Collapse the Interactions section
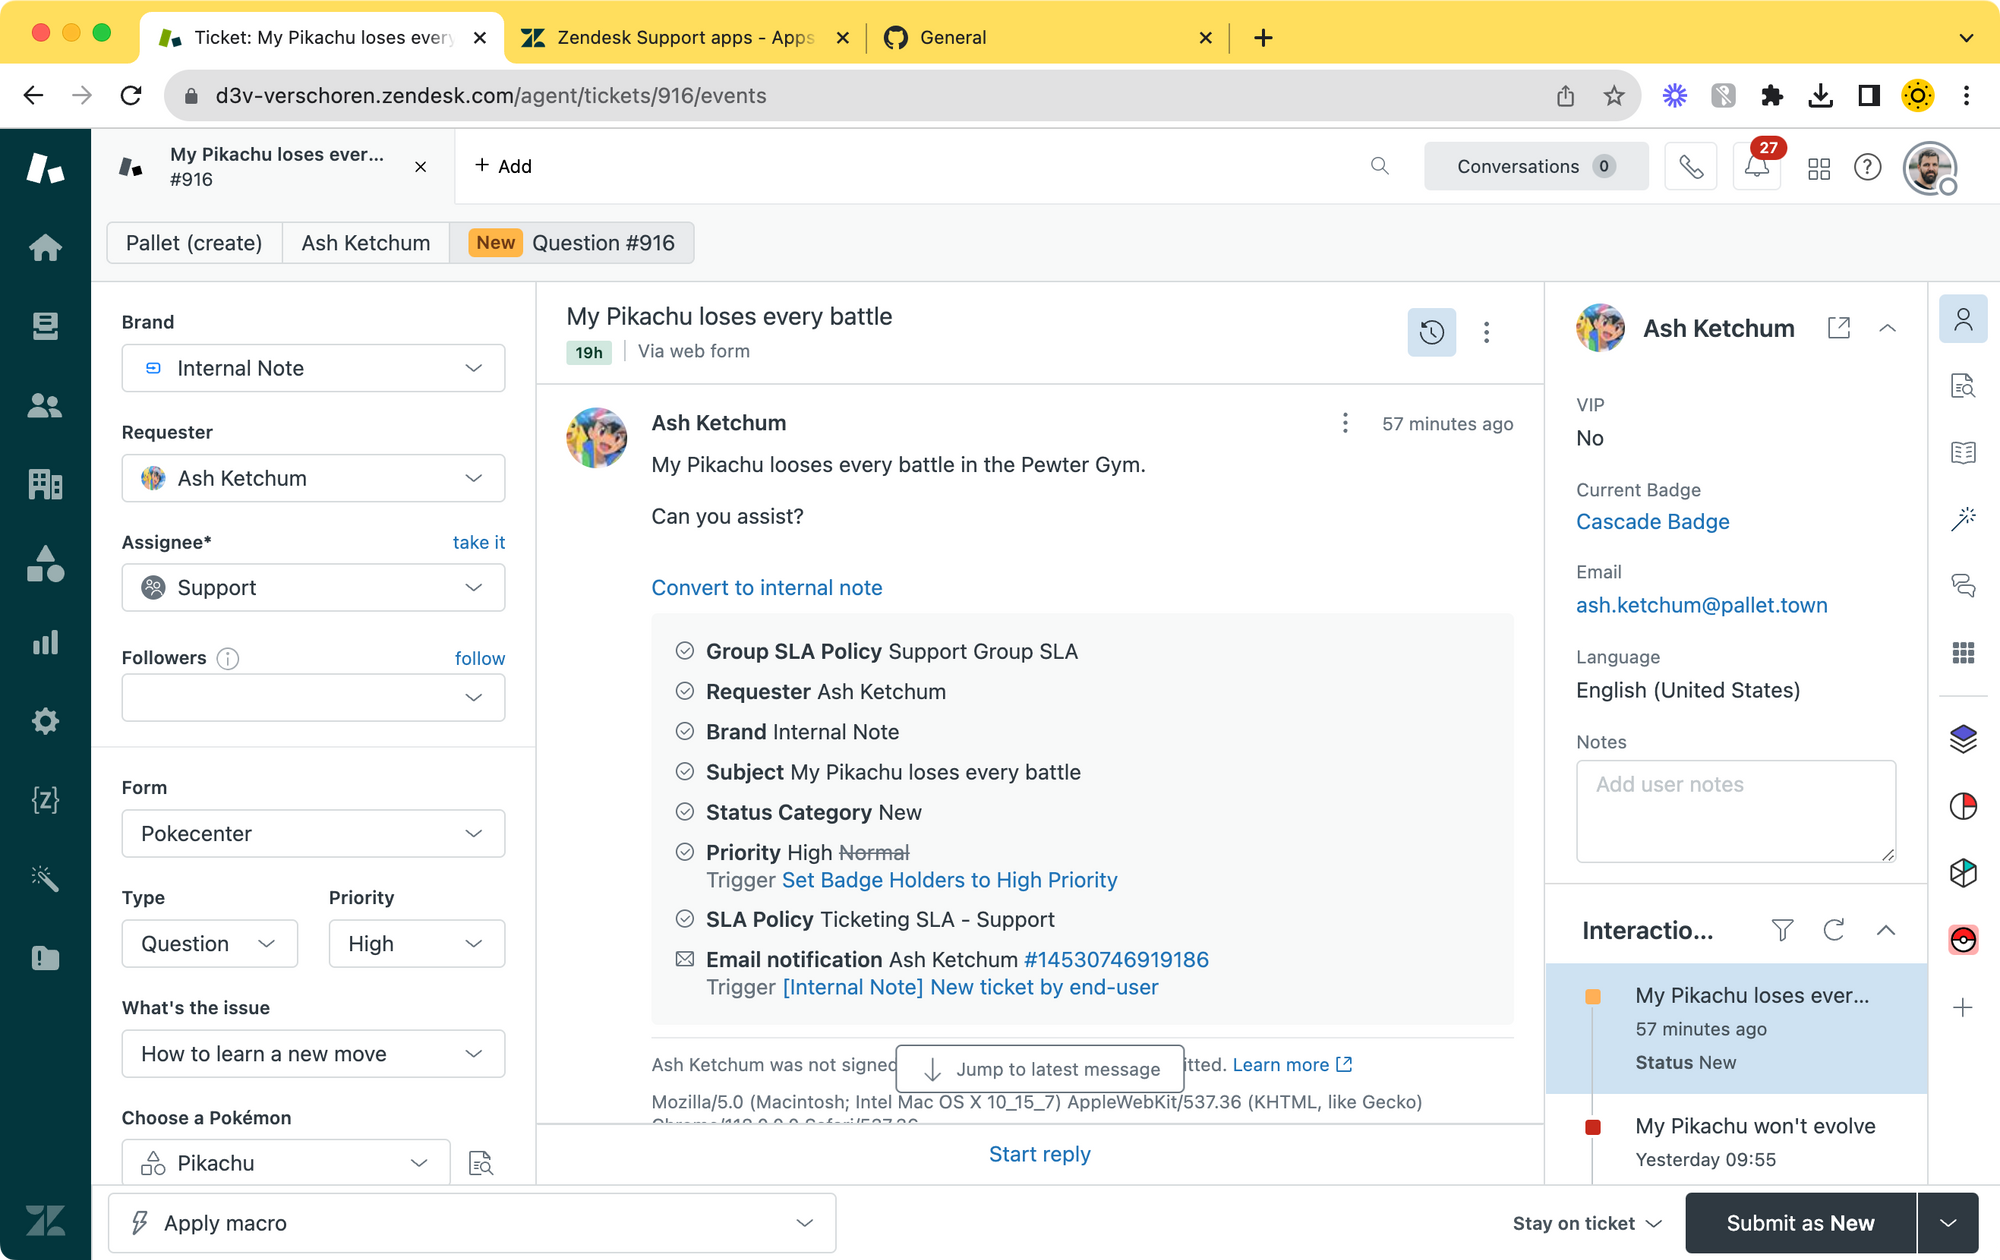 click(x=1886, y=930)
